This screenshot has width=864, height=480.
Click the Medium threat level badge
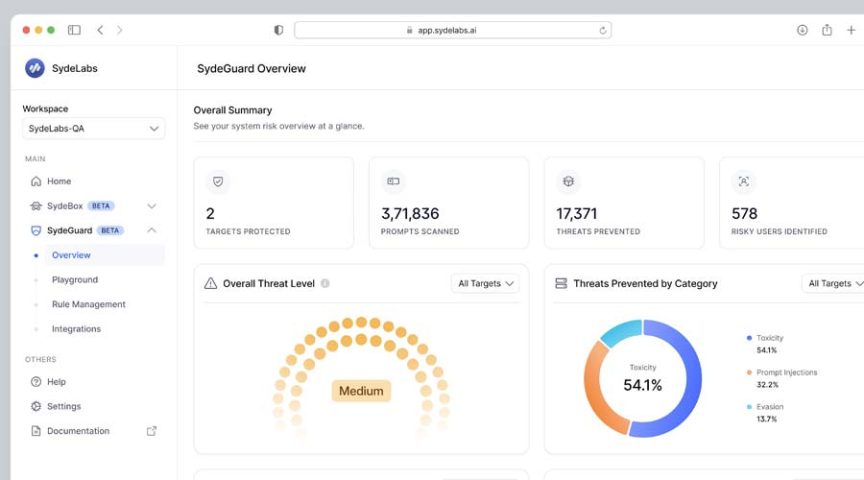[361, 391]
